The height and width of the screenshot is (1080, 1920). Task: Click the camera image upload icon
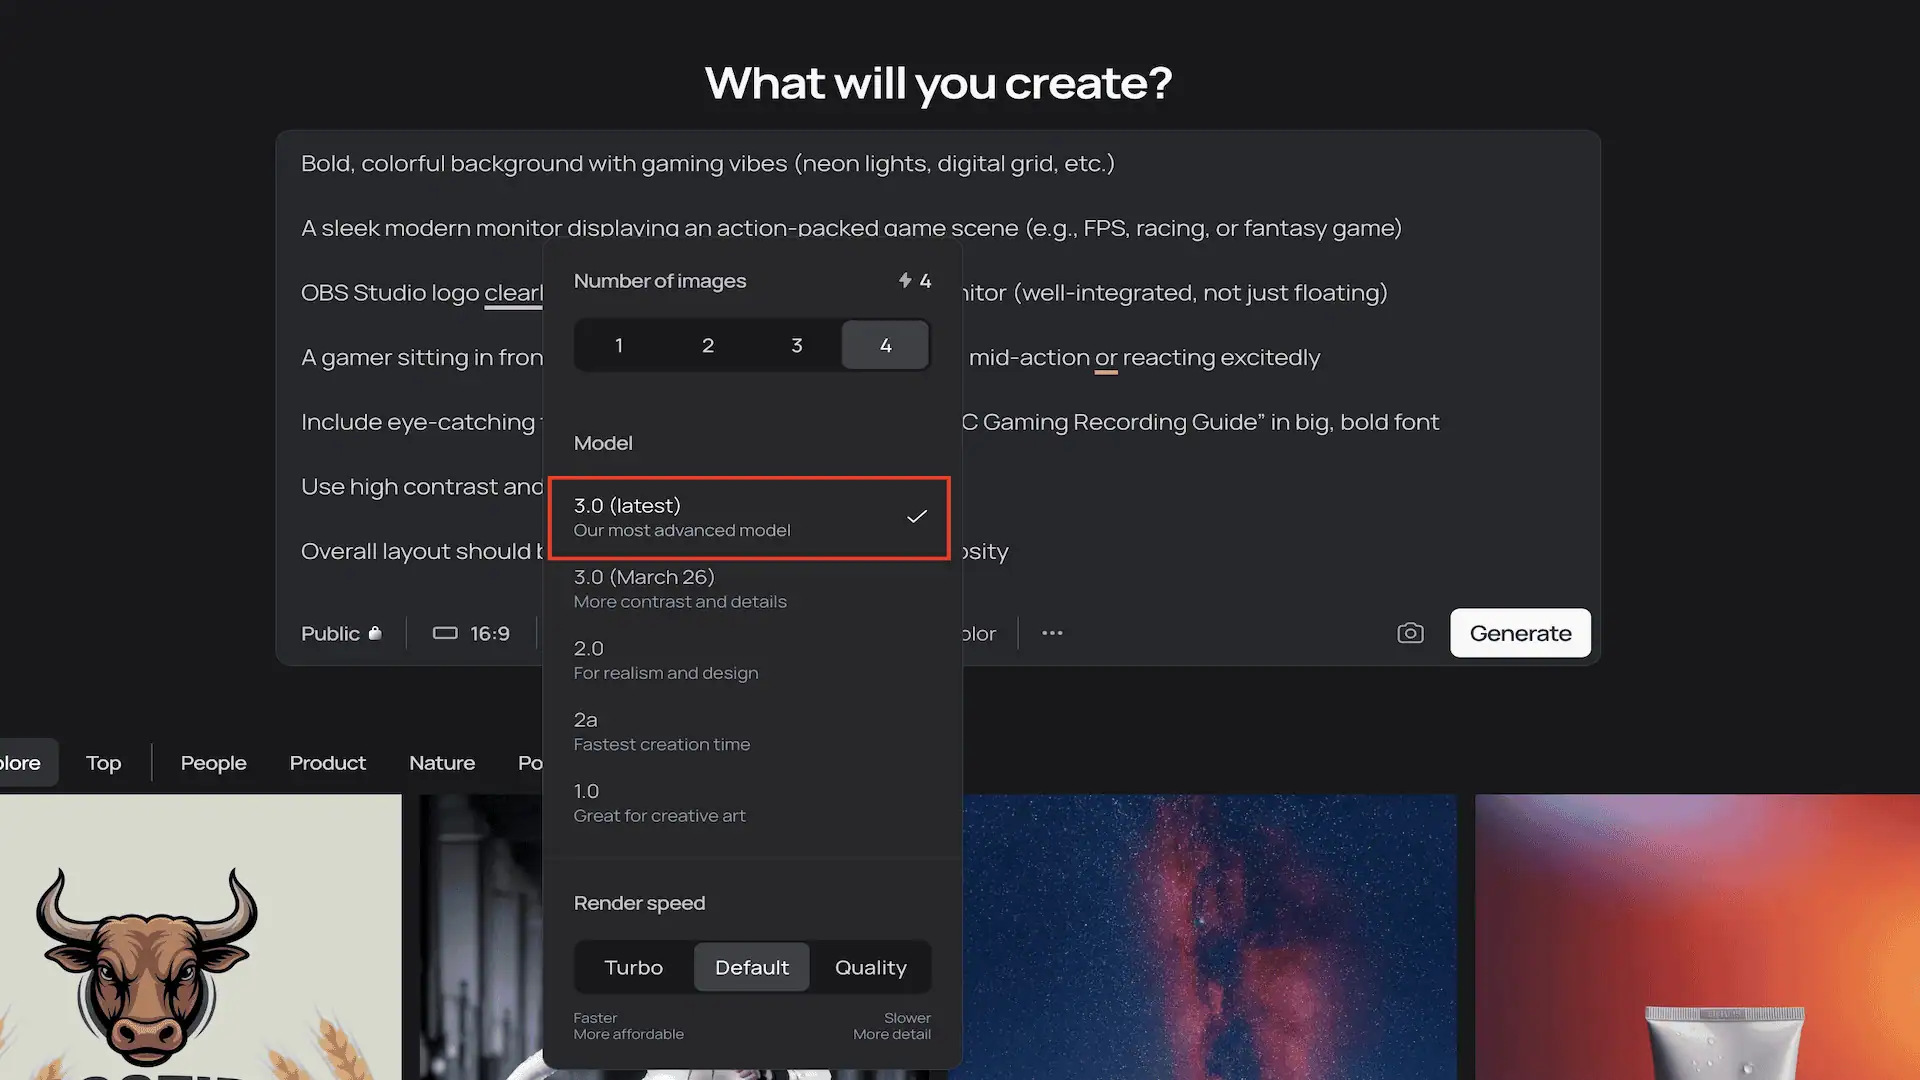(x=1410, y=633)
